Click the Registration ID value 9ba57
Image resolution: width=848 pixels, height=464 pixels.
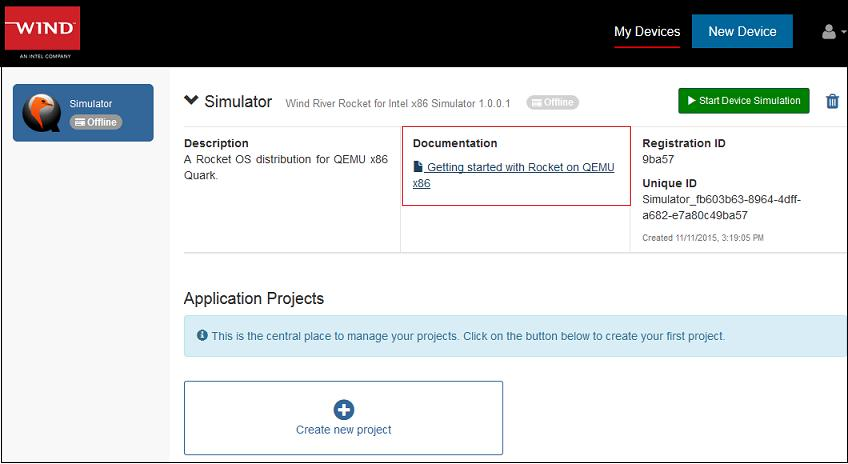[658, 159]
